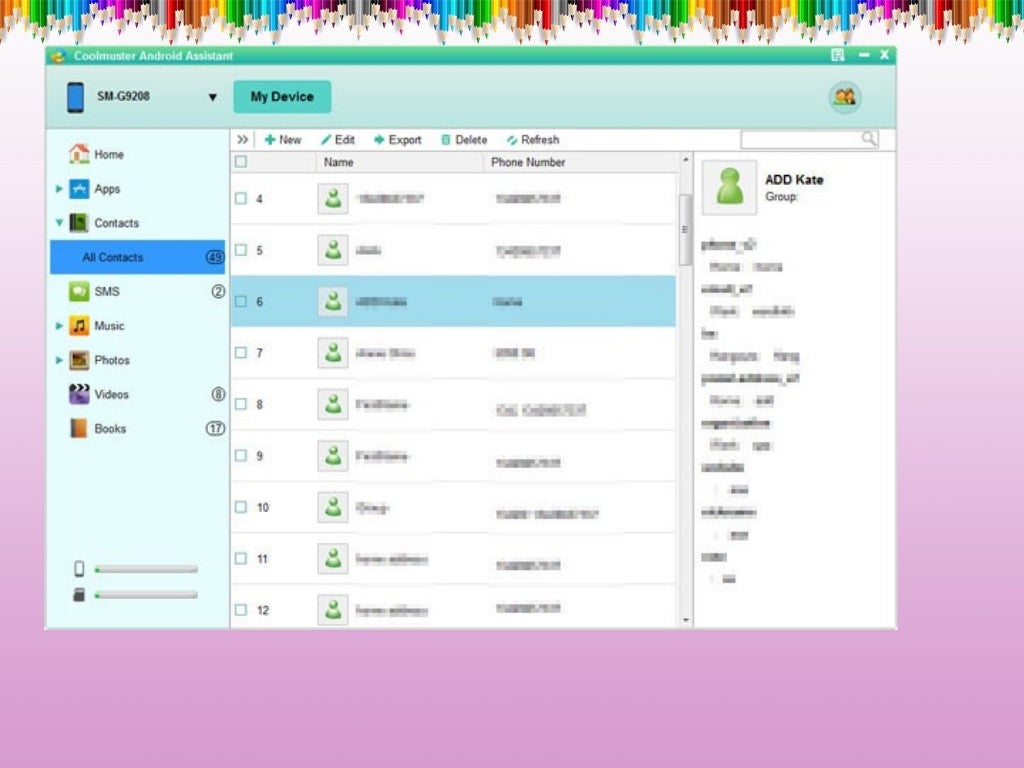Click the Music note icon

click(x=79, y=325)
